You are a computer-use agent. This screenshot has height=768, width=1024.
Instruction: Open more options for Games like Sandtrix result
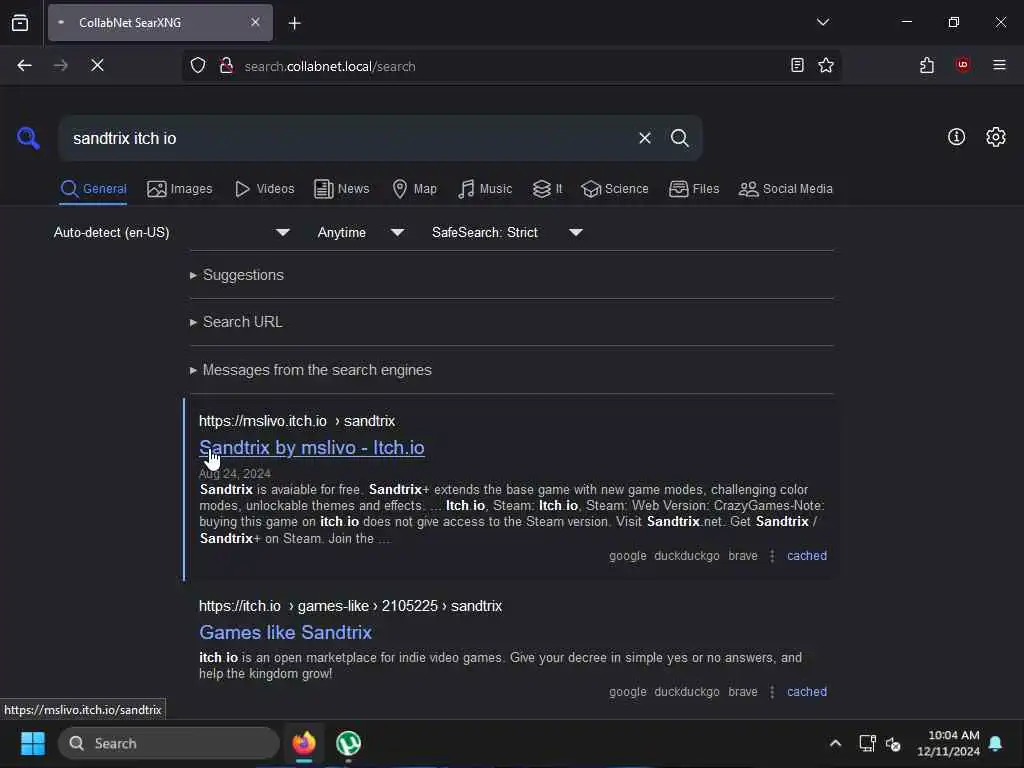tap(772, 692)
